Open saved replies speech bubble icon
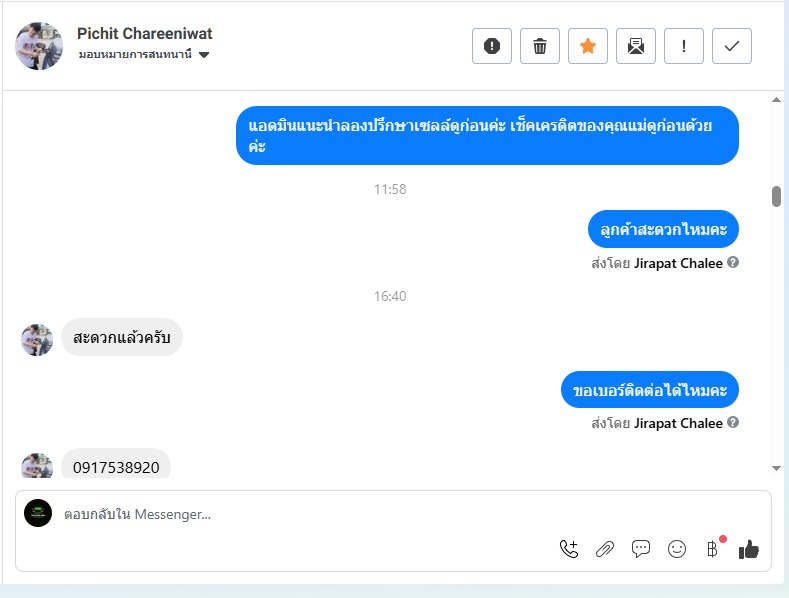Viewport: 789px width, 598px height. pos(641,549)
